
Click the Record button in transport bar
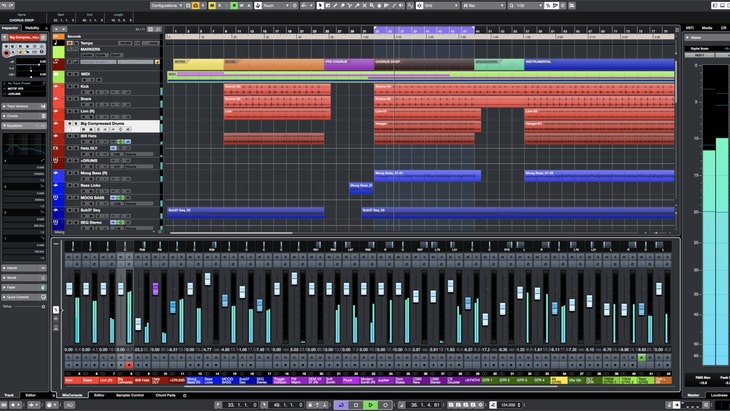385,405
